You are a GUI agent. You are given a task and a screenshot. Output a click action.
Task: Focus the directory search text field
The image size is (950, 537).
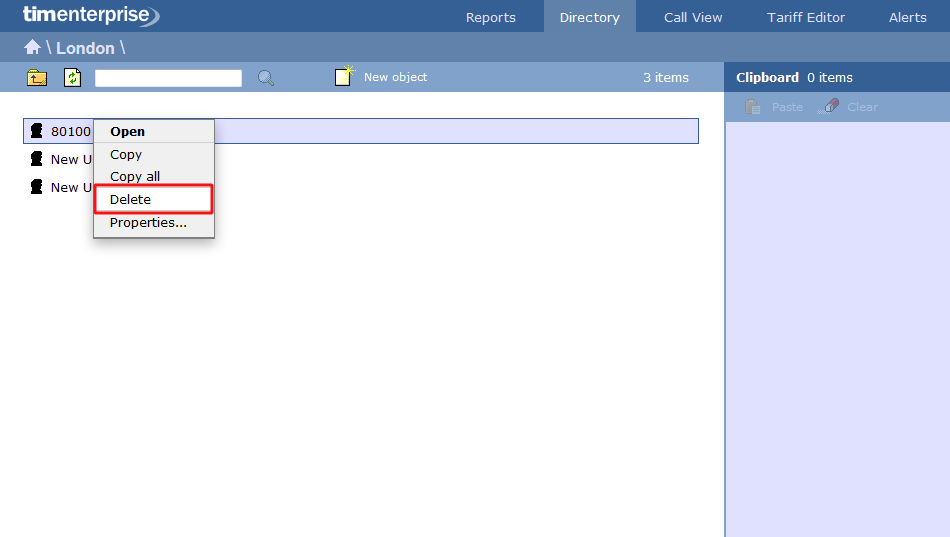tap(168, 78)
